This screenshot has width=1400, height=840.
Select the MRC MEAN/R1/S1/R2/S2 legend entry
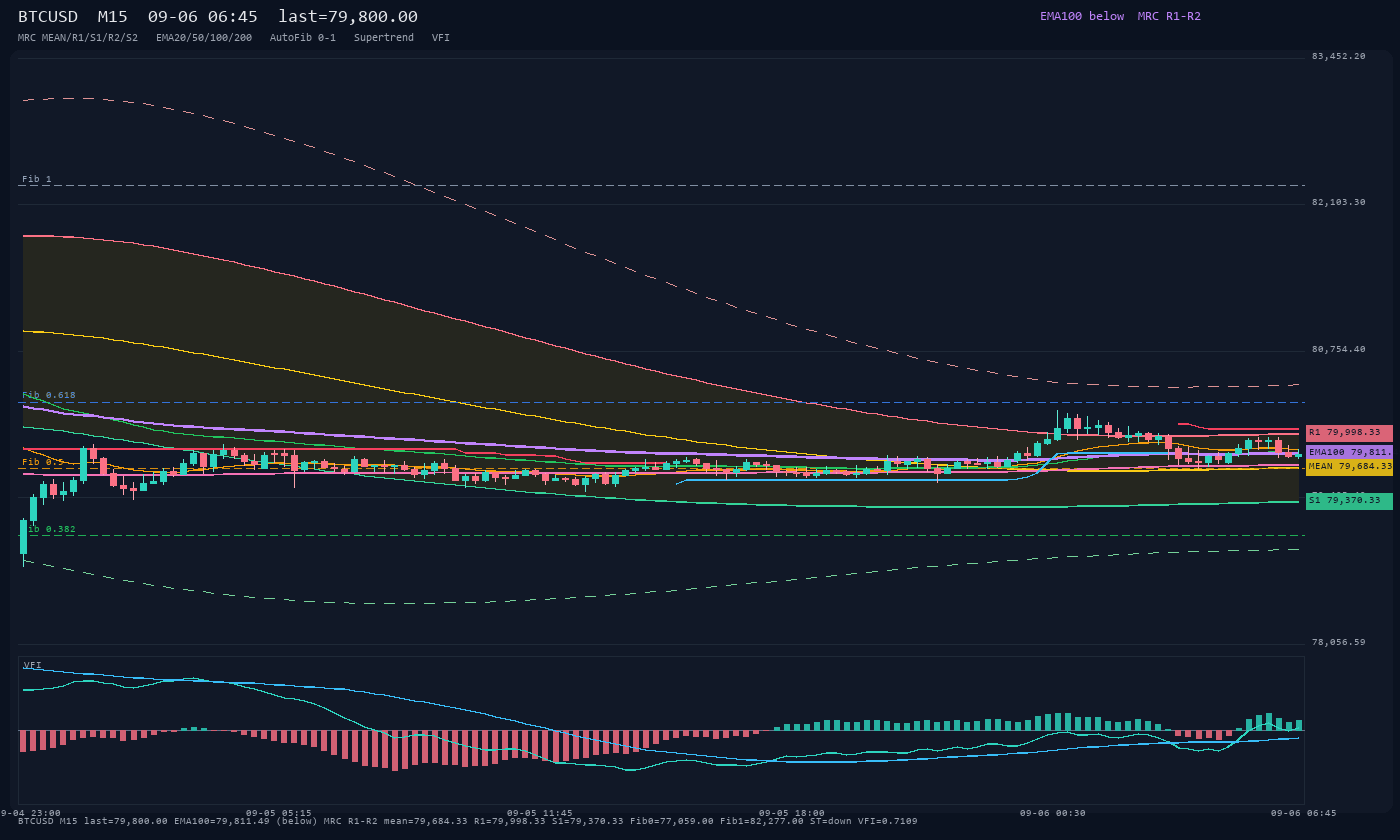[78, 37]
